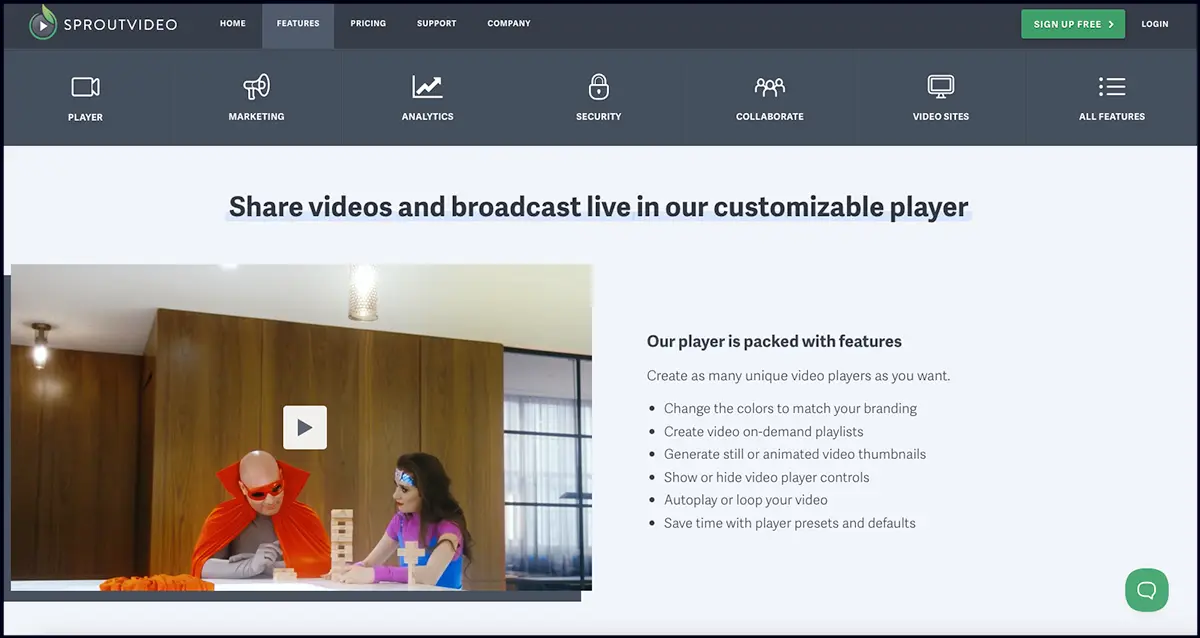Click the Company menu item
The image size is (1200, 638).
pos(509,24)
